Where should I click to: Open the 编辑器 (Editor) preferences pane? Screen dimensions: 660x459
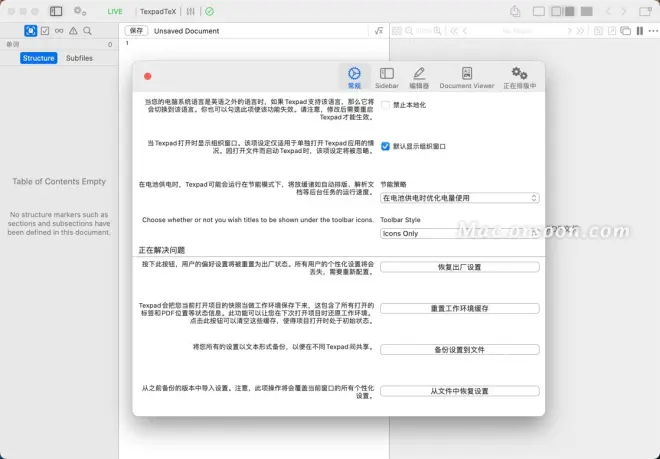[419, 77]
